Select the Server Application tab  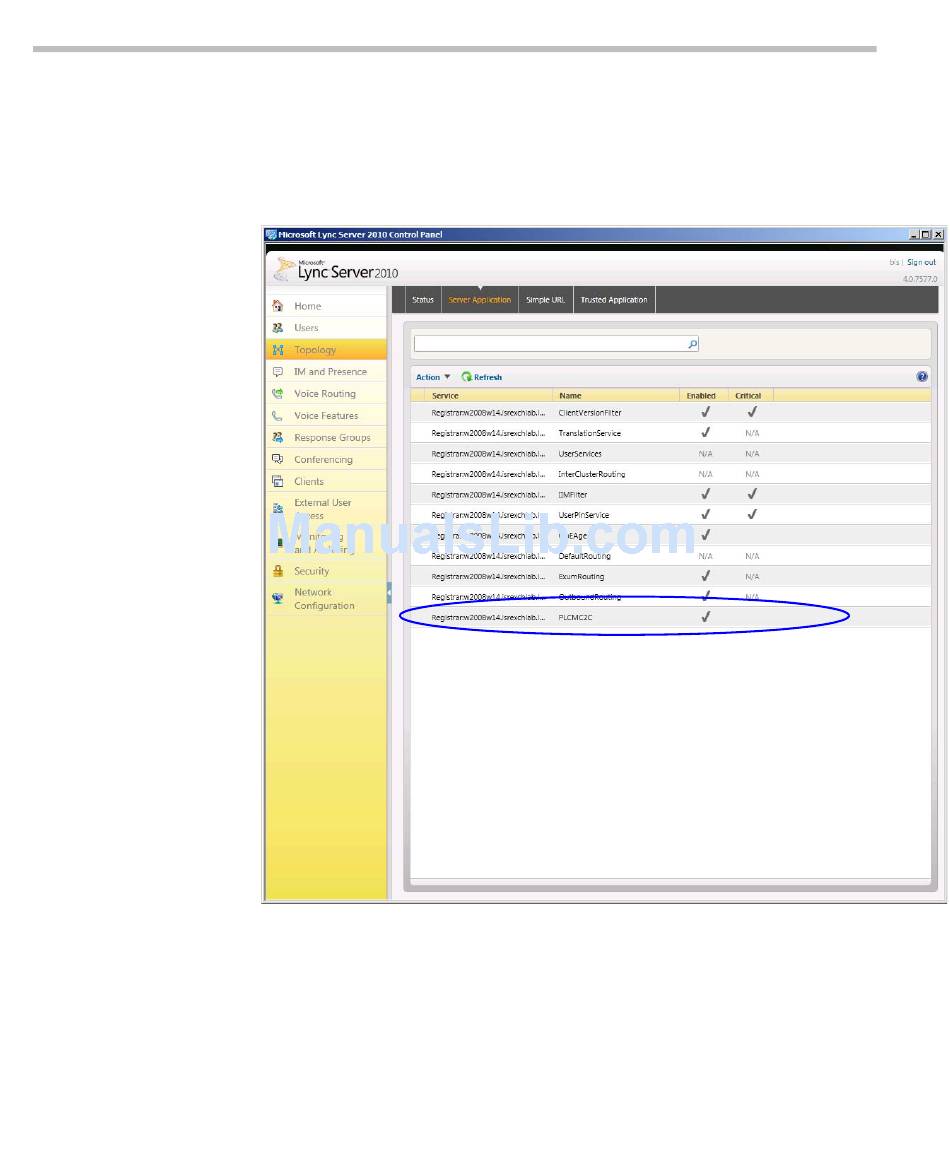click(480, 299)
